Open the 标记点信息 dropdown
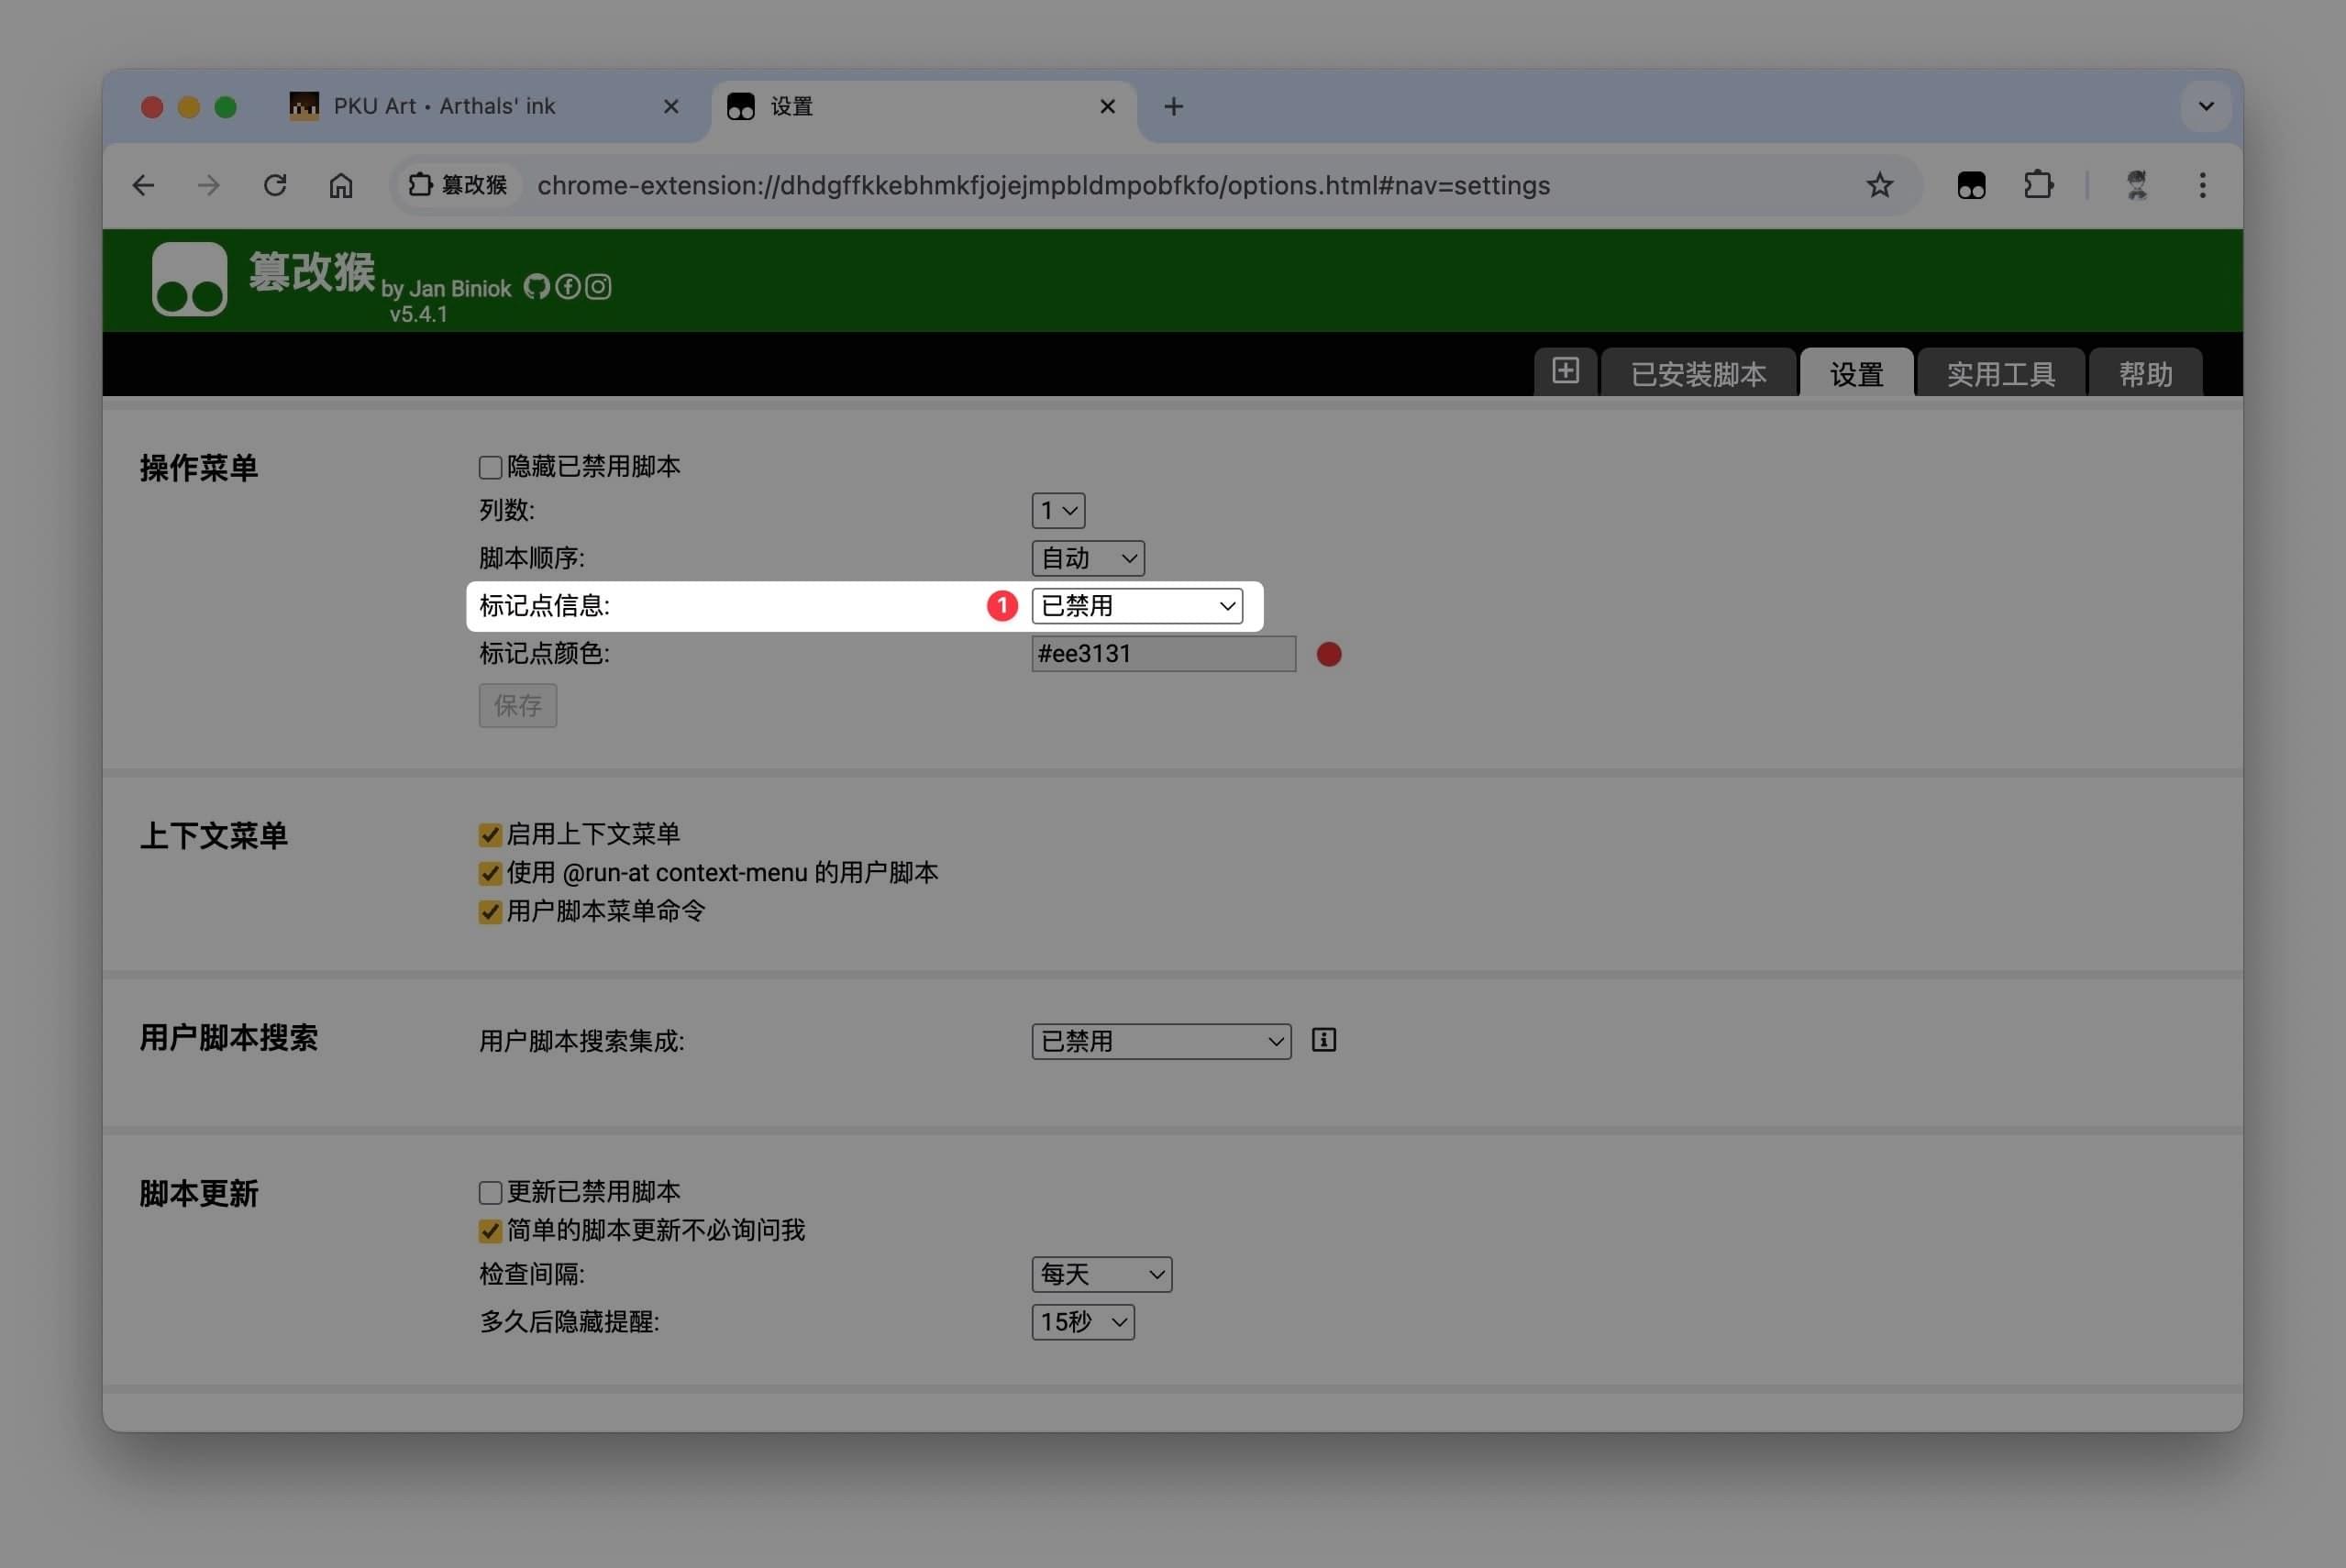The width and height of the screenshot is (2346, 1568). [1137, 606]
